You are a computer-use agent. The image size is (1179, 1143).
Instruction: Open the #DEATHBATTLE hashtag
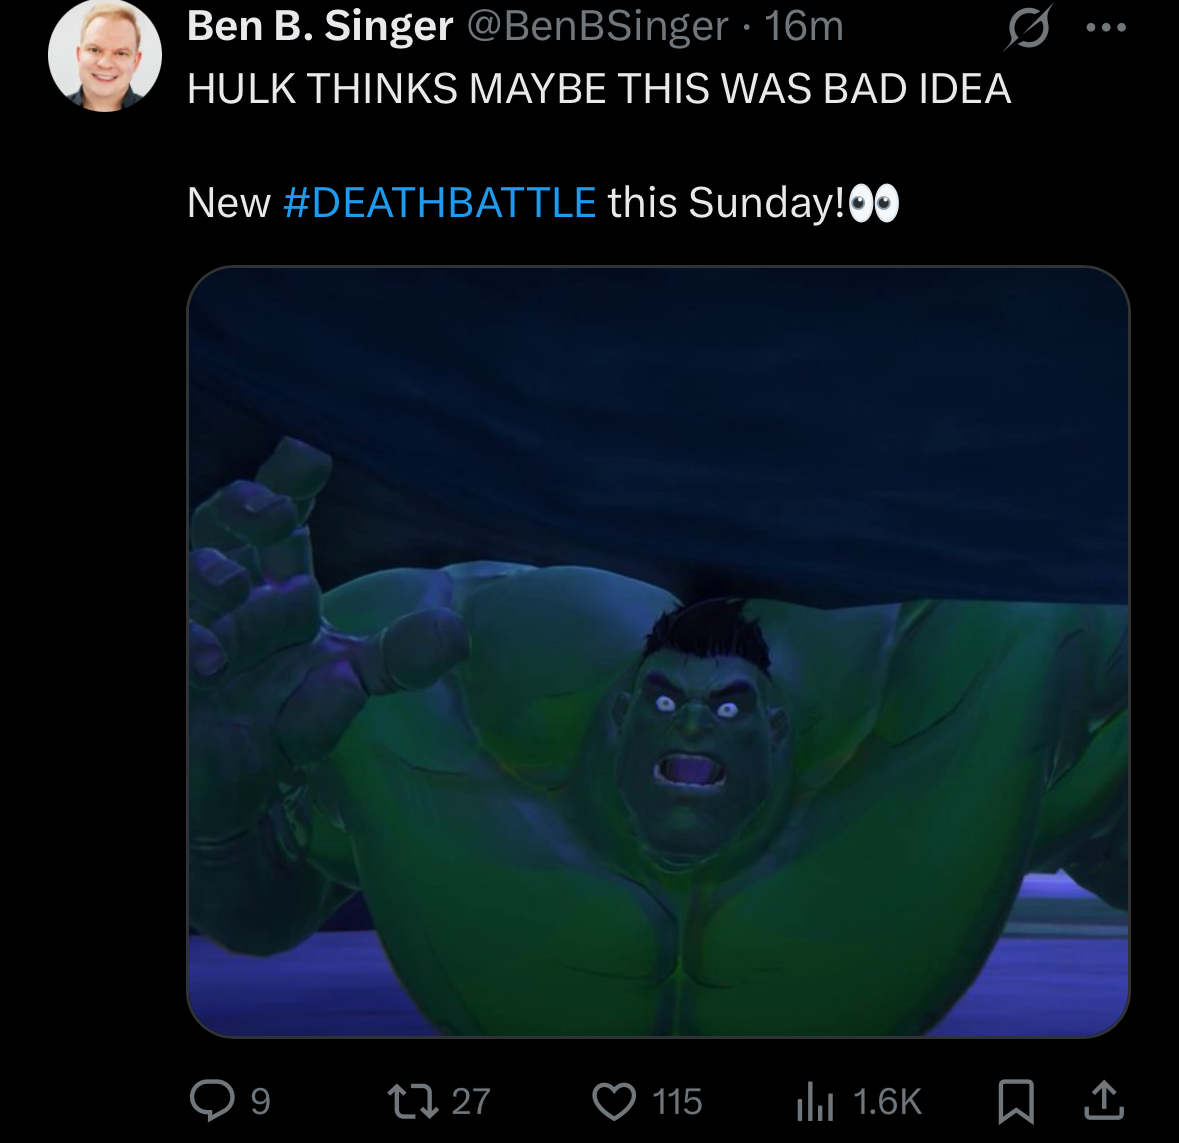coord(440,202)
